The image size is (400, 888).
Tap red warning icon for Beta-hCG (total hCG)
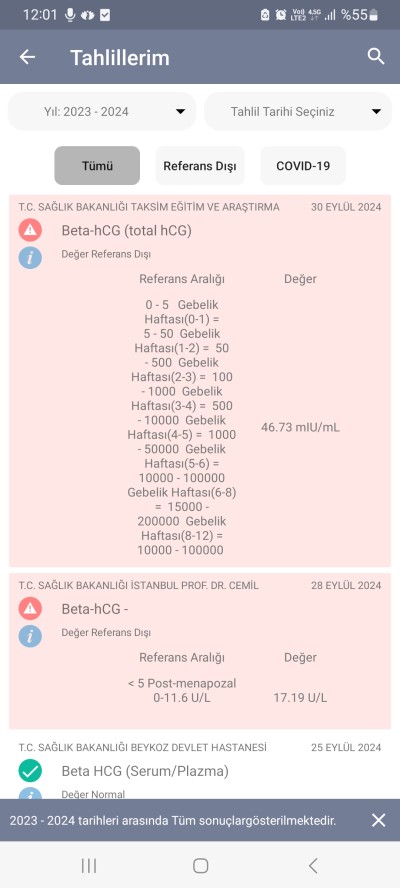pos(30,230)
